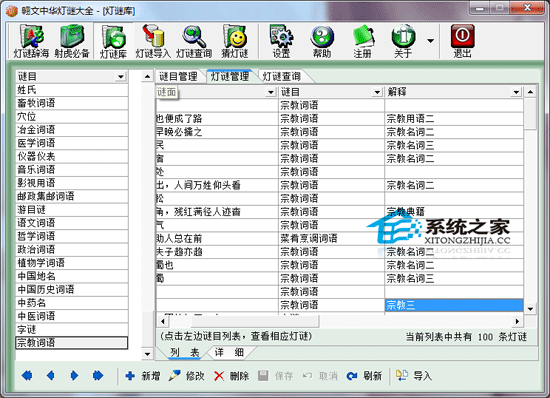The image size is (550, 398).
Task: Open the 注册 registration icon
Action: 362,41
